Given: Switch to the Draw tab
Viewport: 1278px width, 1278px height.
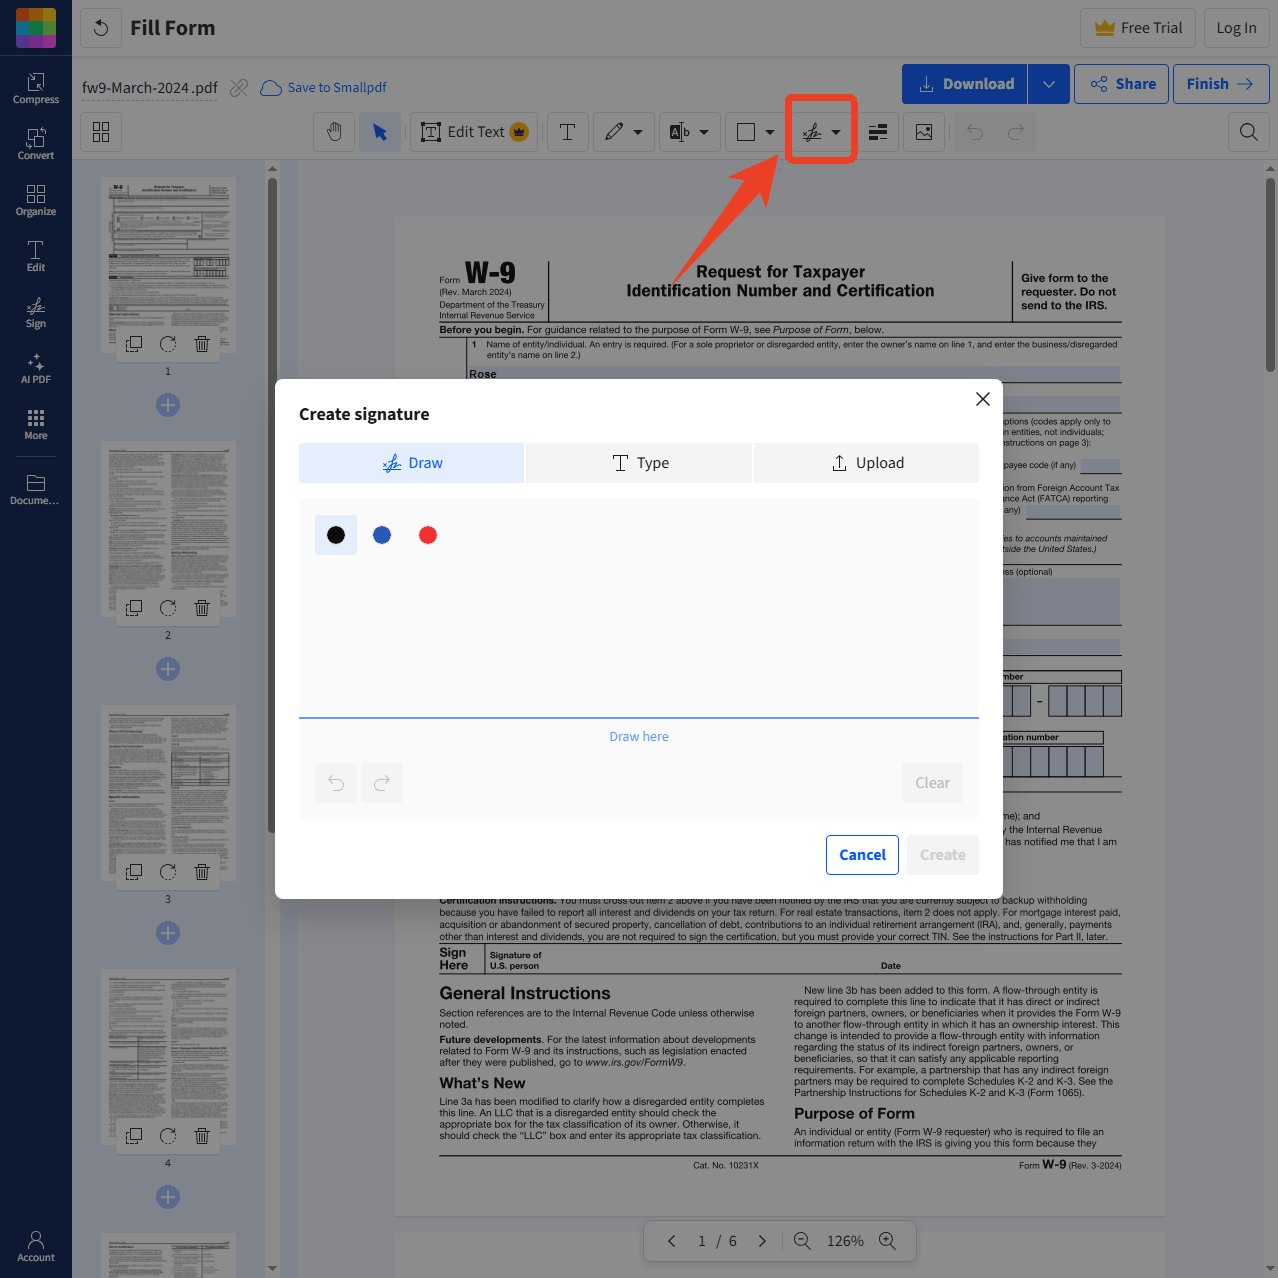Looking at the screenshot, I should (x=411, y=463).
